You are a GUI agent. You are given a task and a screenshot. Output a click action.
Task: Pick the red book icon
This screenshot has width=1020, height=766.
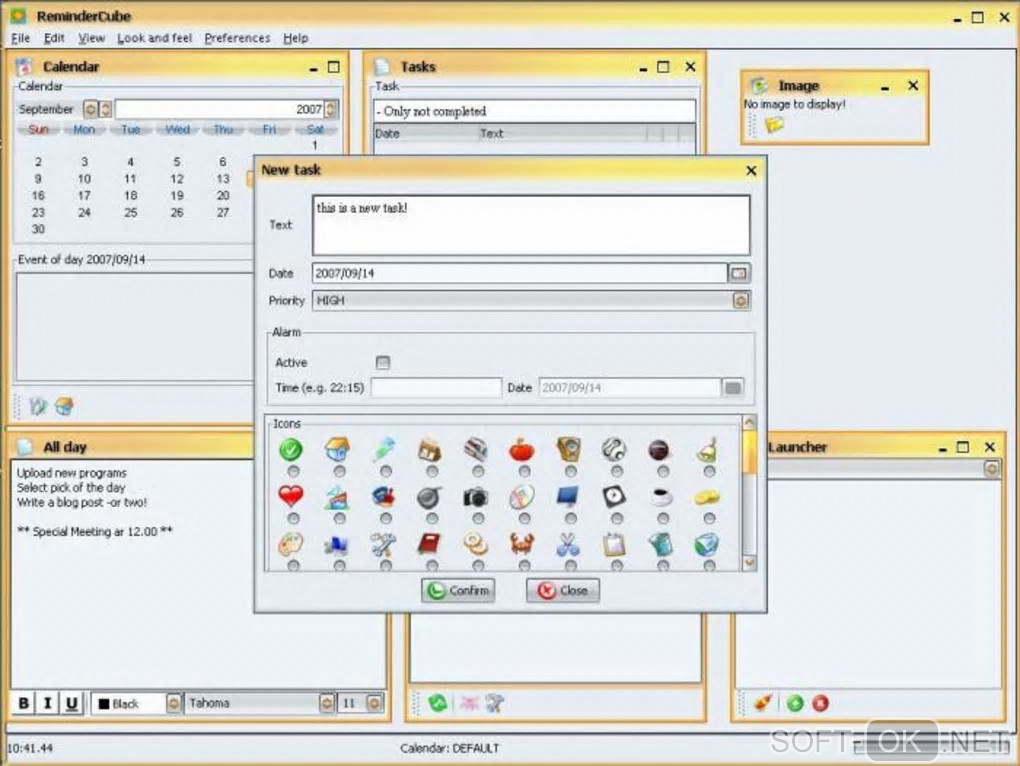click(429, 544)
